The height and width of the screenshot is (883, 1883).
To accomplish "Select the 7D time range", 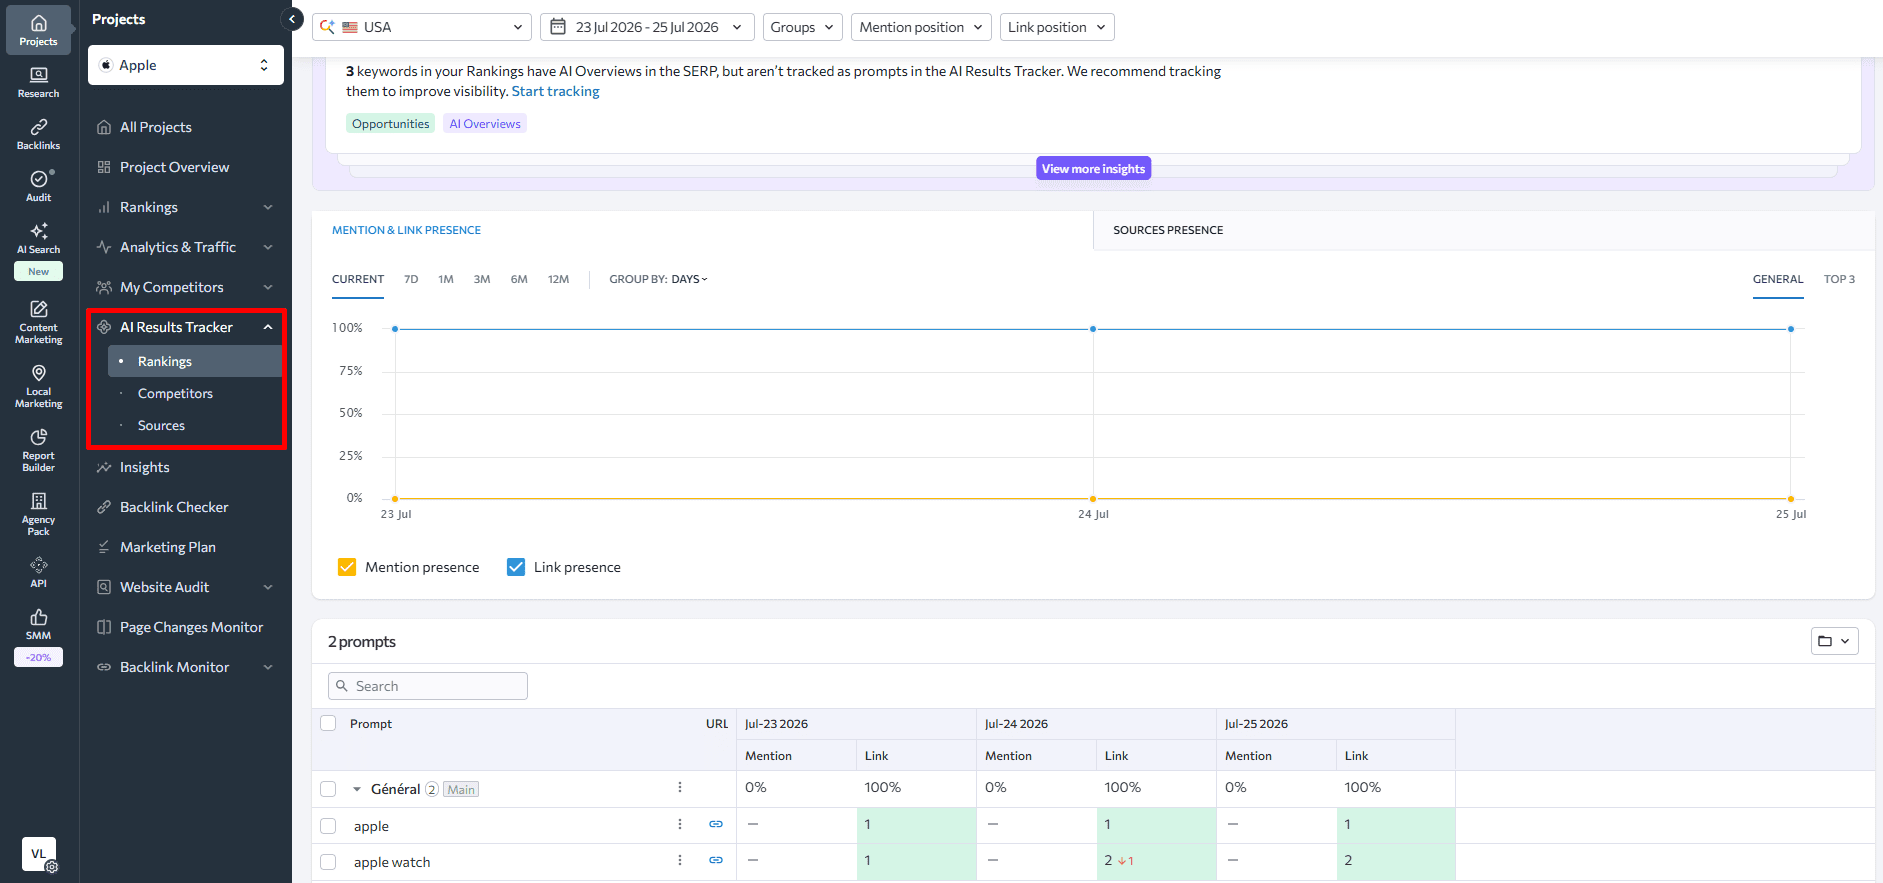I will (x=411, y=279).
